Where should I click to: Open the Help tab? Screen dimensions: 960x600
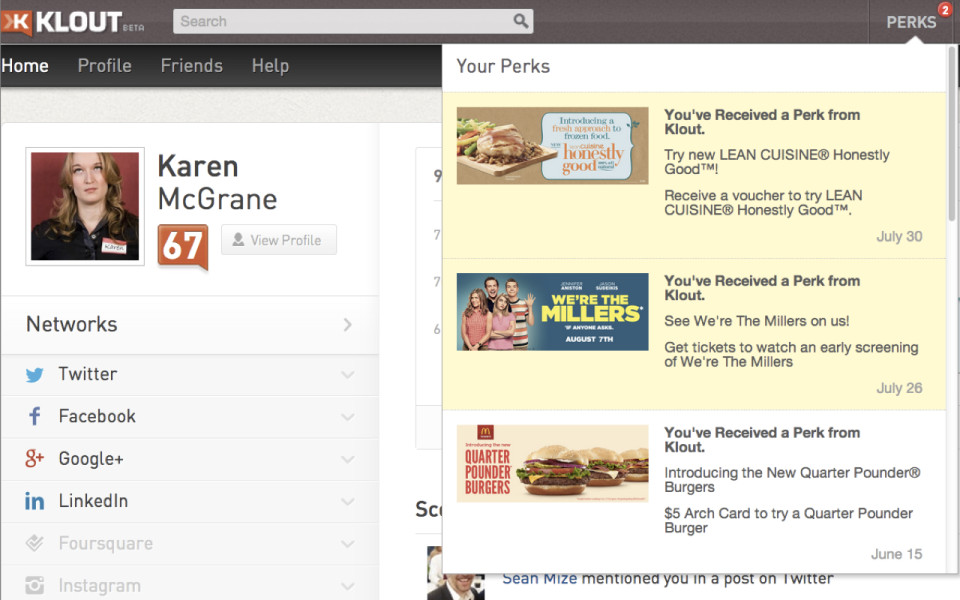point(270,66)
